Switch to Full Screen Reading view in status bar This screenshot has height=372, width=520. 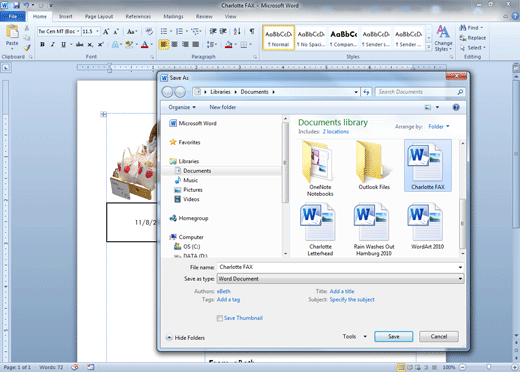coord(409,367)
